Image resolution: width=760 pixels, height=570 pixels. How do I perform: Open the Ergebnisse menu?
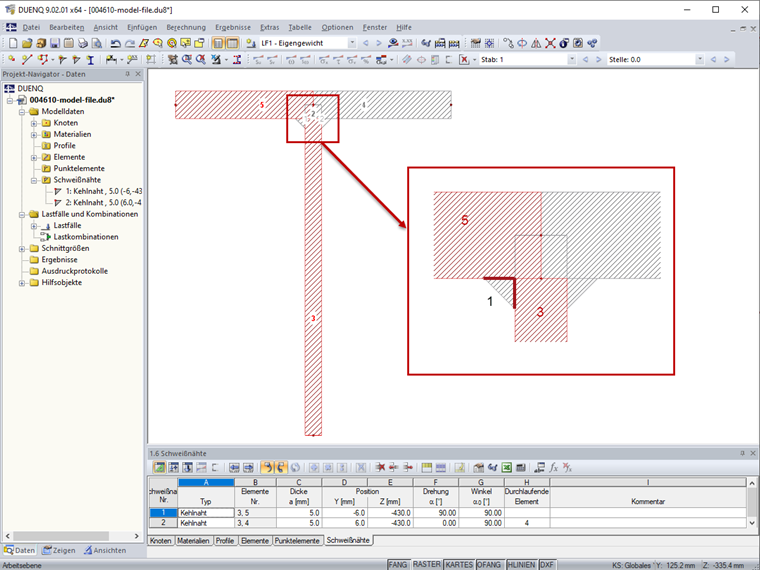[233, 28]
